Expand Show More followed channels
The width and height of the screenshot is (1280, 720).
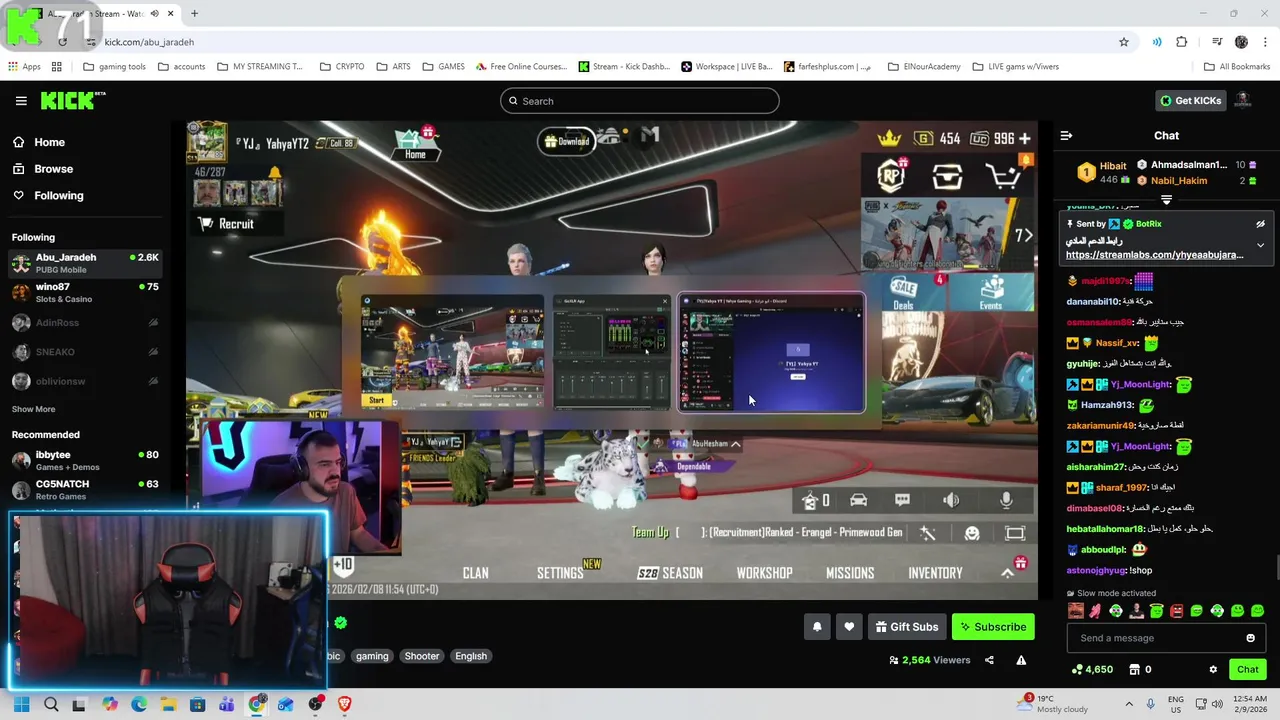click(33, 409)
